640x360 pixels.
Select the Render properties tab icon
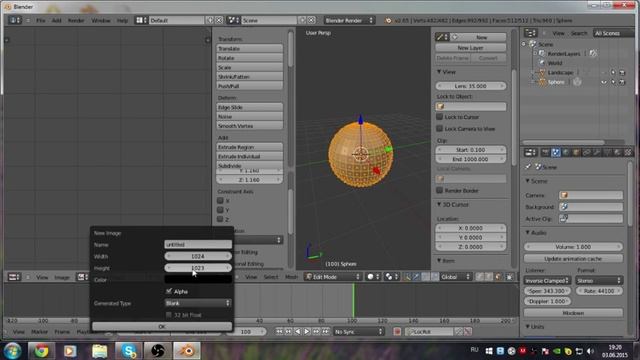[545, 152]
